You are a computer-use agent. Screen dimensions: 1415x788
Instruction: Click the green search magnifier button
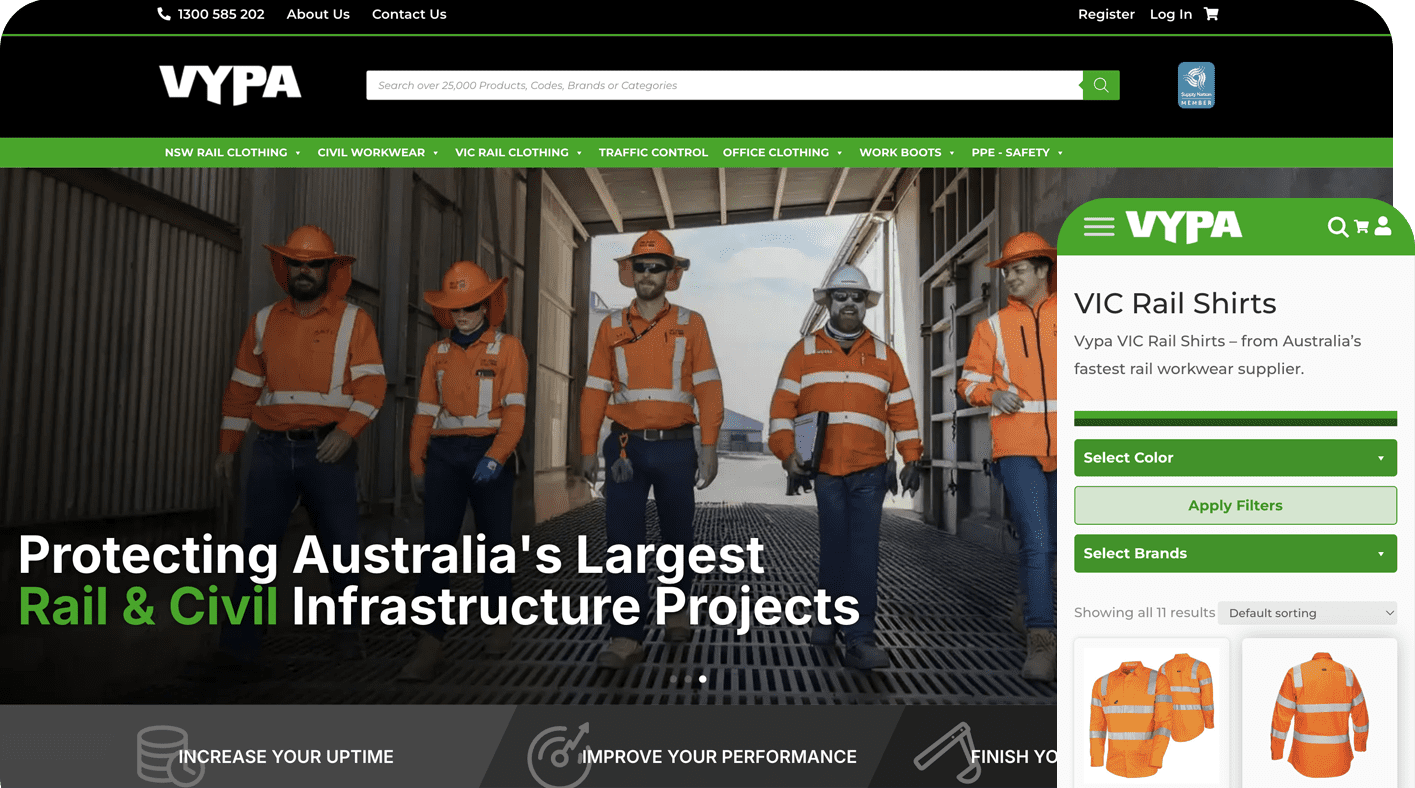1101,85
